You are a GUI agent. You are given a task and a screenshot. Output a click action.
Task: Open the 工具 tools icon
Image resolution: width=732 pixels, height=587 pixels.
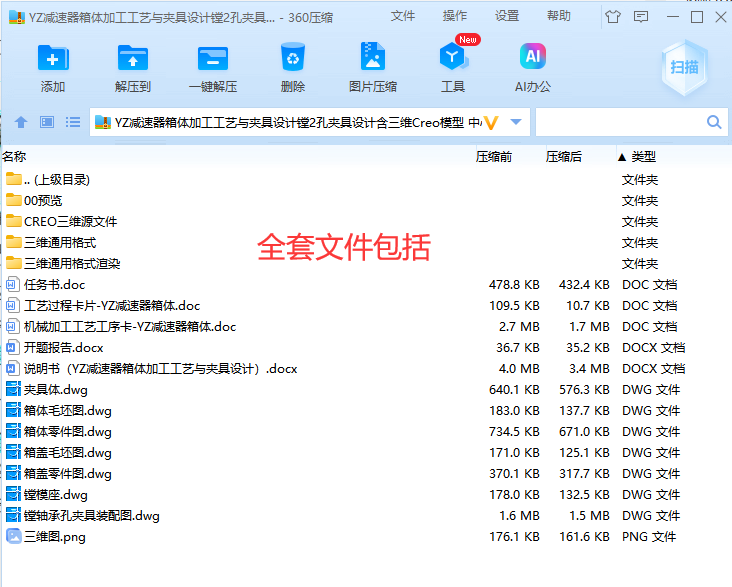click(453, 57)
